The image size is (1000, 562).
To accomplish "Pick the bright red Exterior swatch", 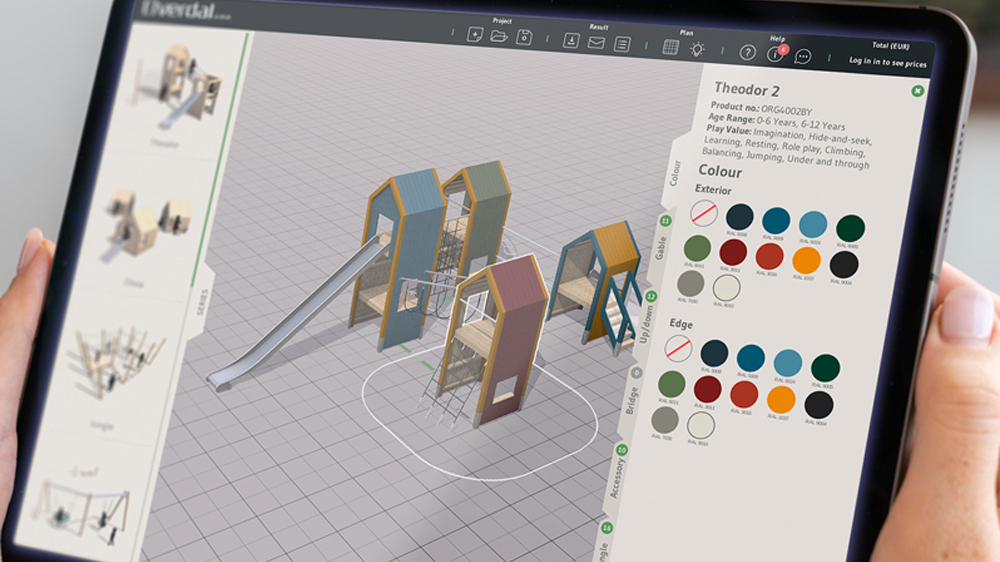I will (769, 256).
